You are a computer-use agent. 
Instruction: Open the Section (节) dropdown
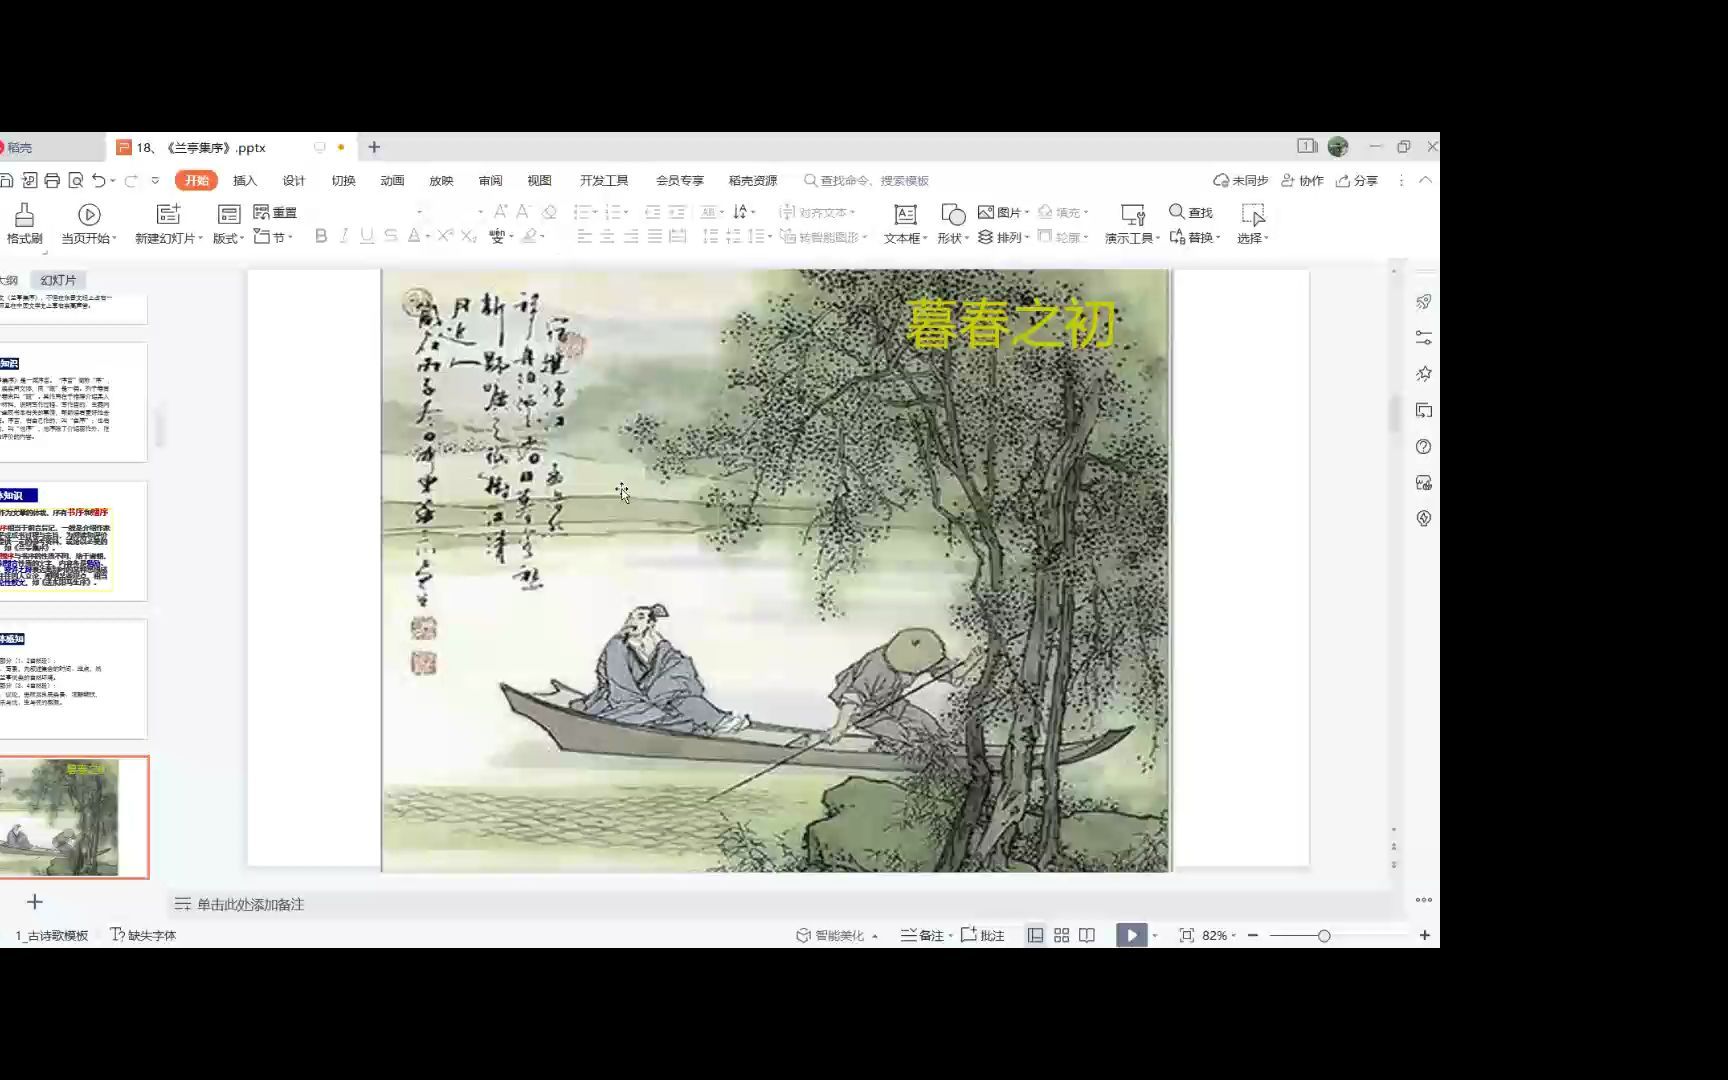[273, 237]
